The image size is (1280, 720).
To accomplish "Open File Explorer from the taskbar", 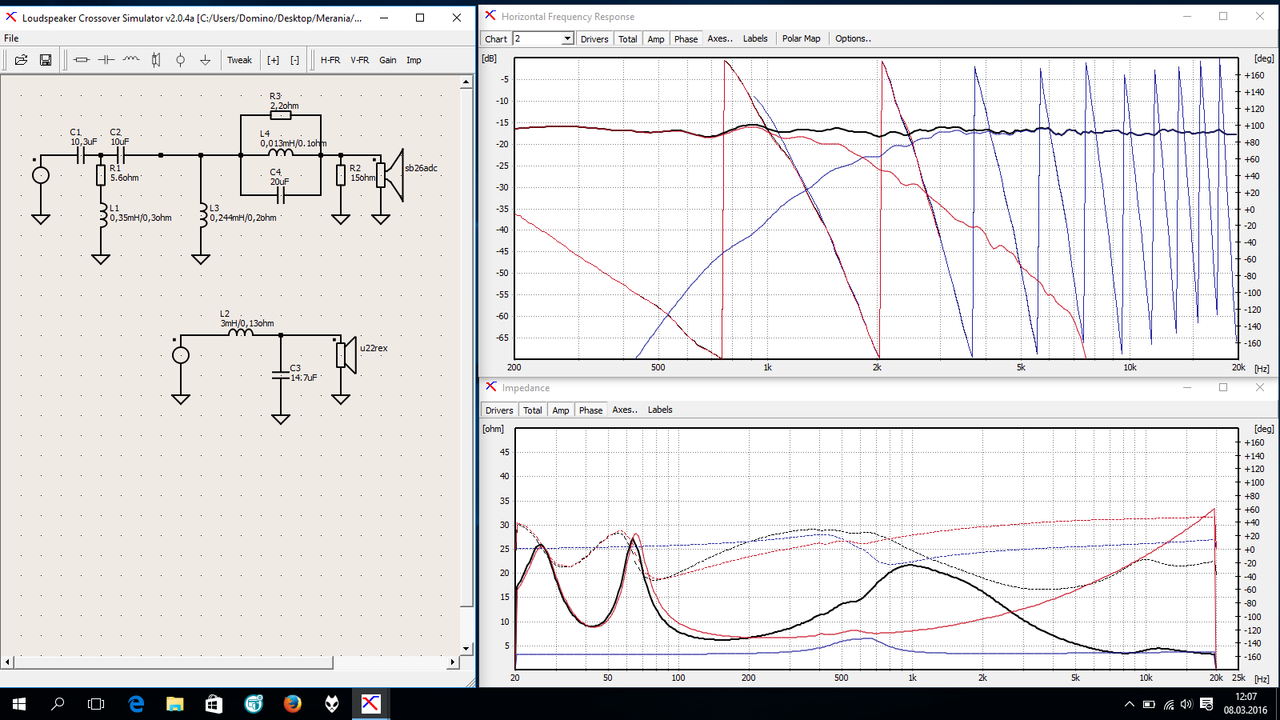I will [176, 704].
